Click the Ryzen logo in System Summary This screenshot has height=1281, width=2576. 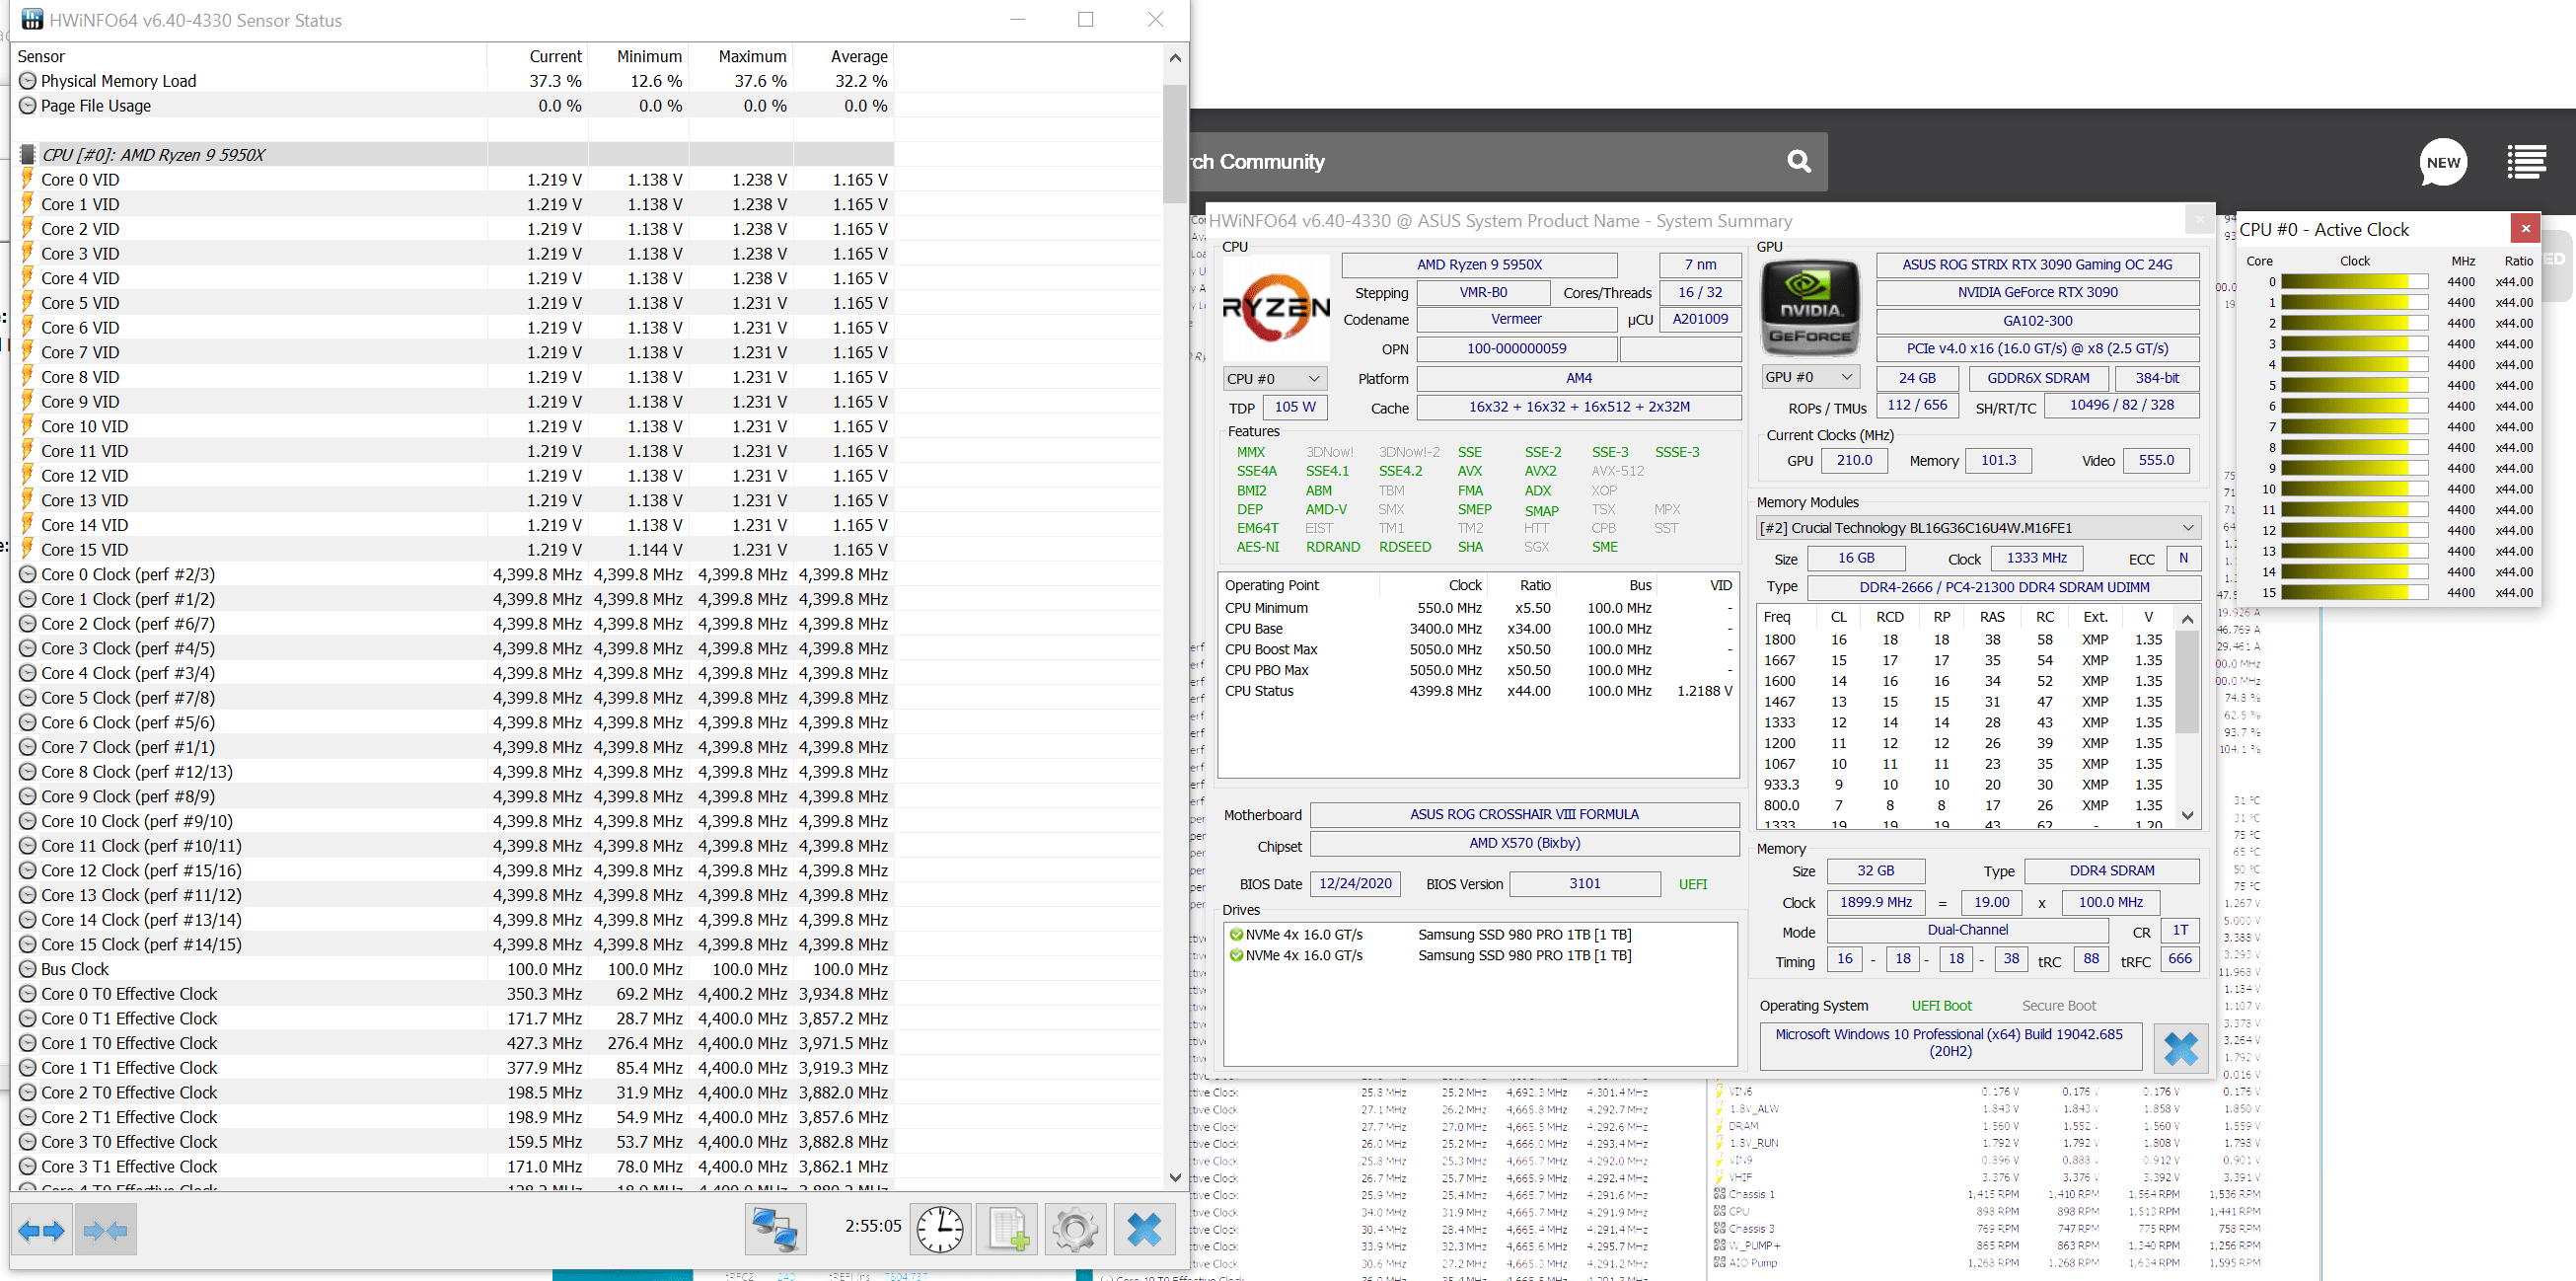click(x=1276, y=308)
